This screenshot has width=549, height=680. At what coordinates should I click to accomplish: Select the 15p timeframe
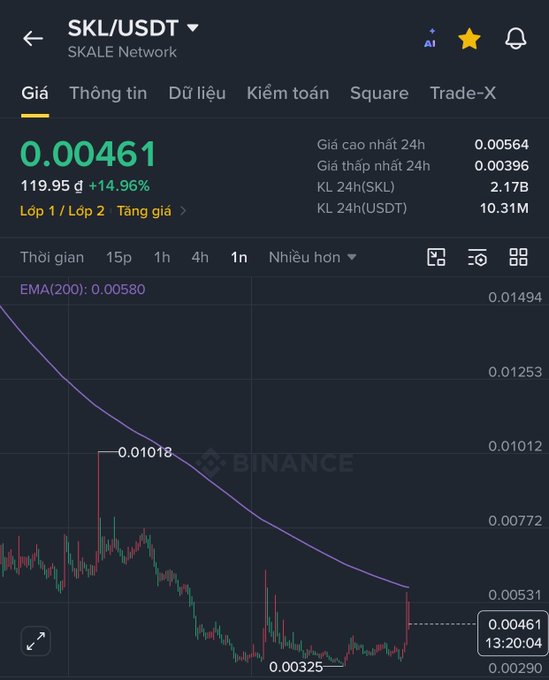(119, 258)
